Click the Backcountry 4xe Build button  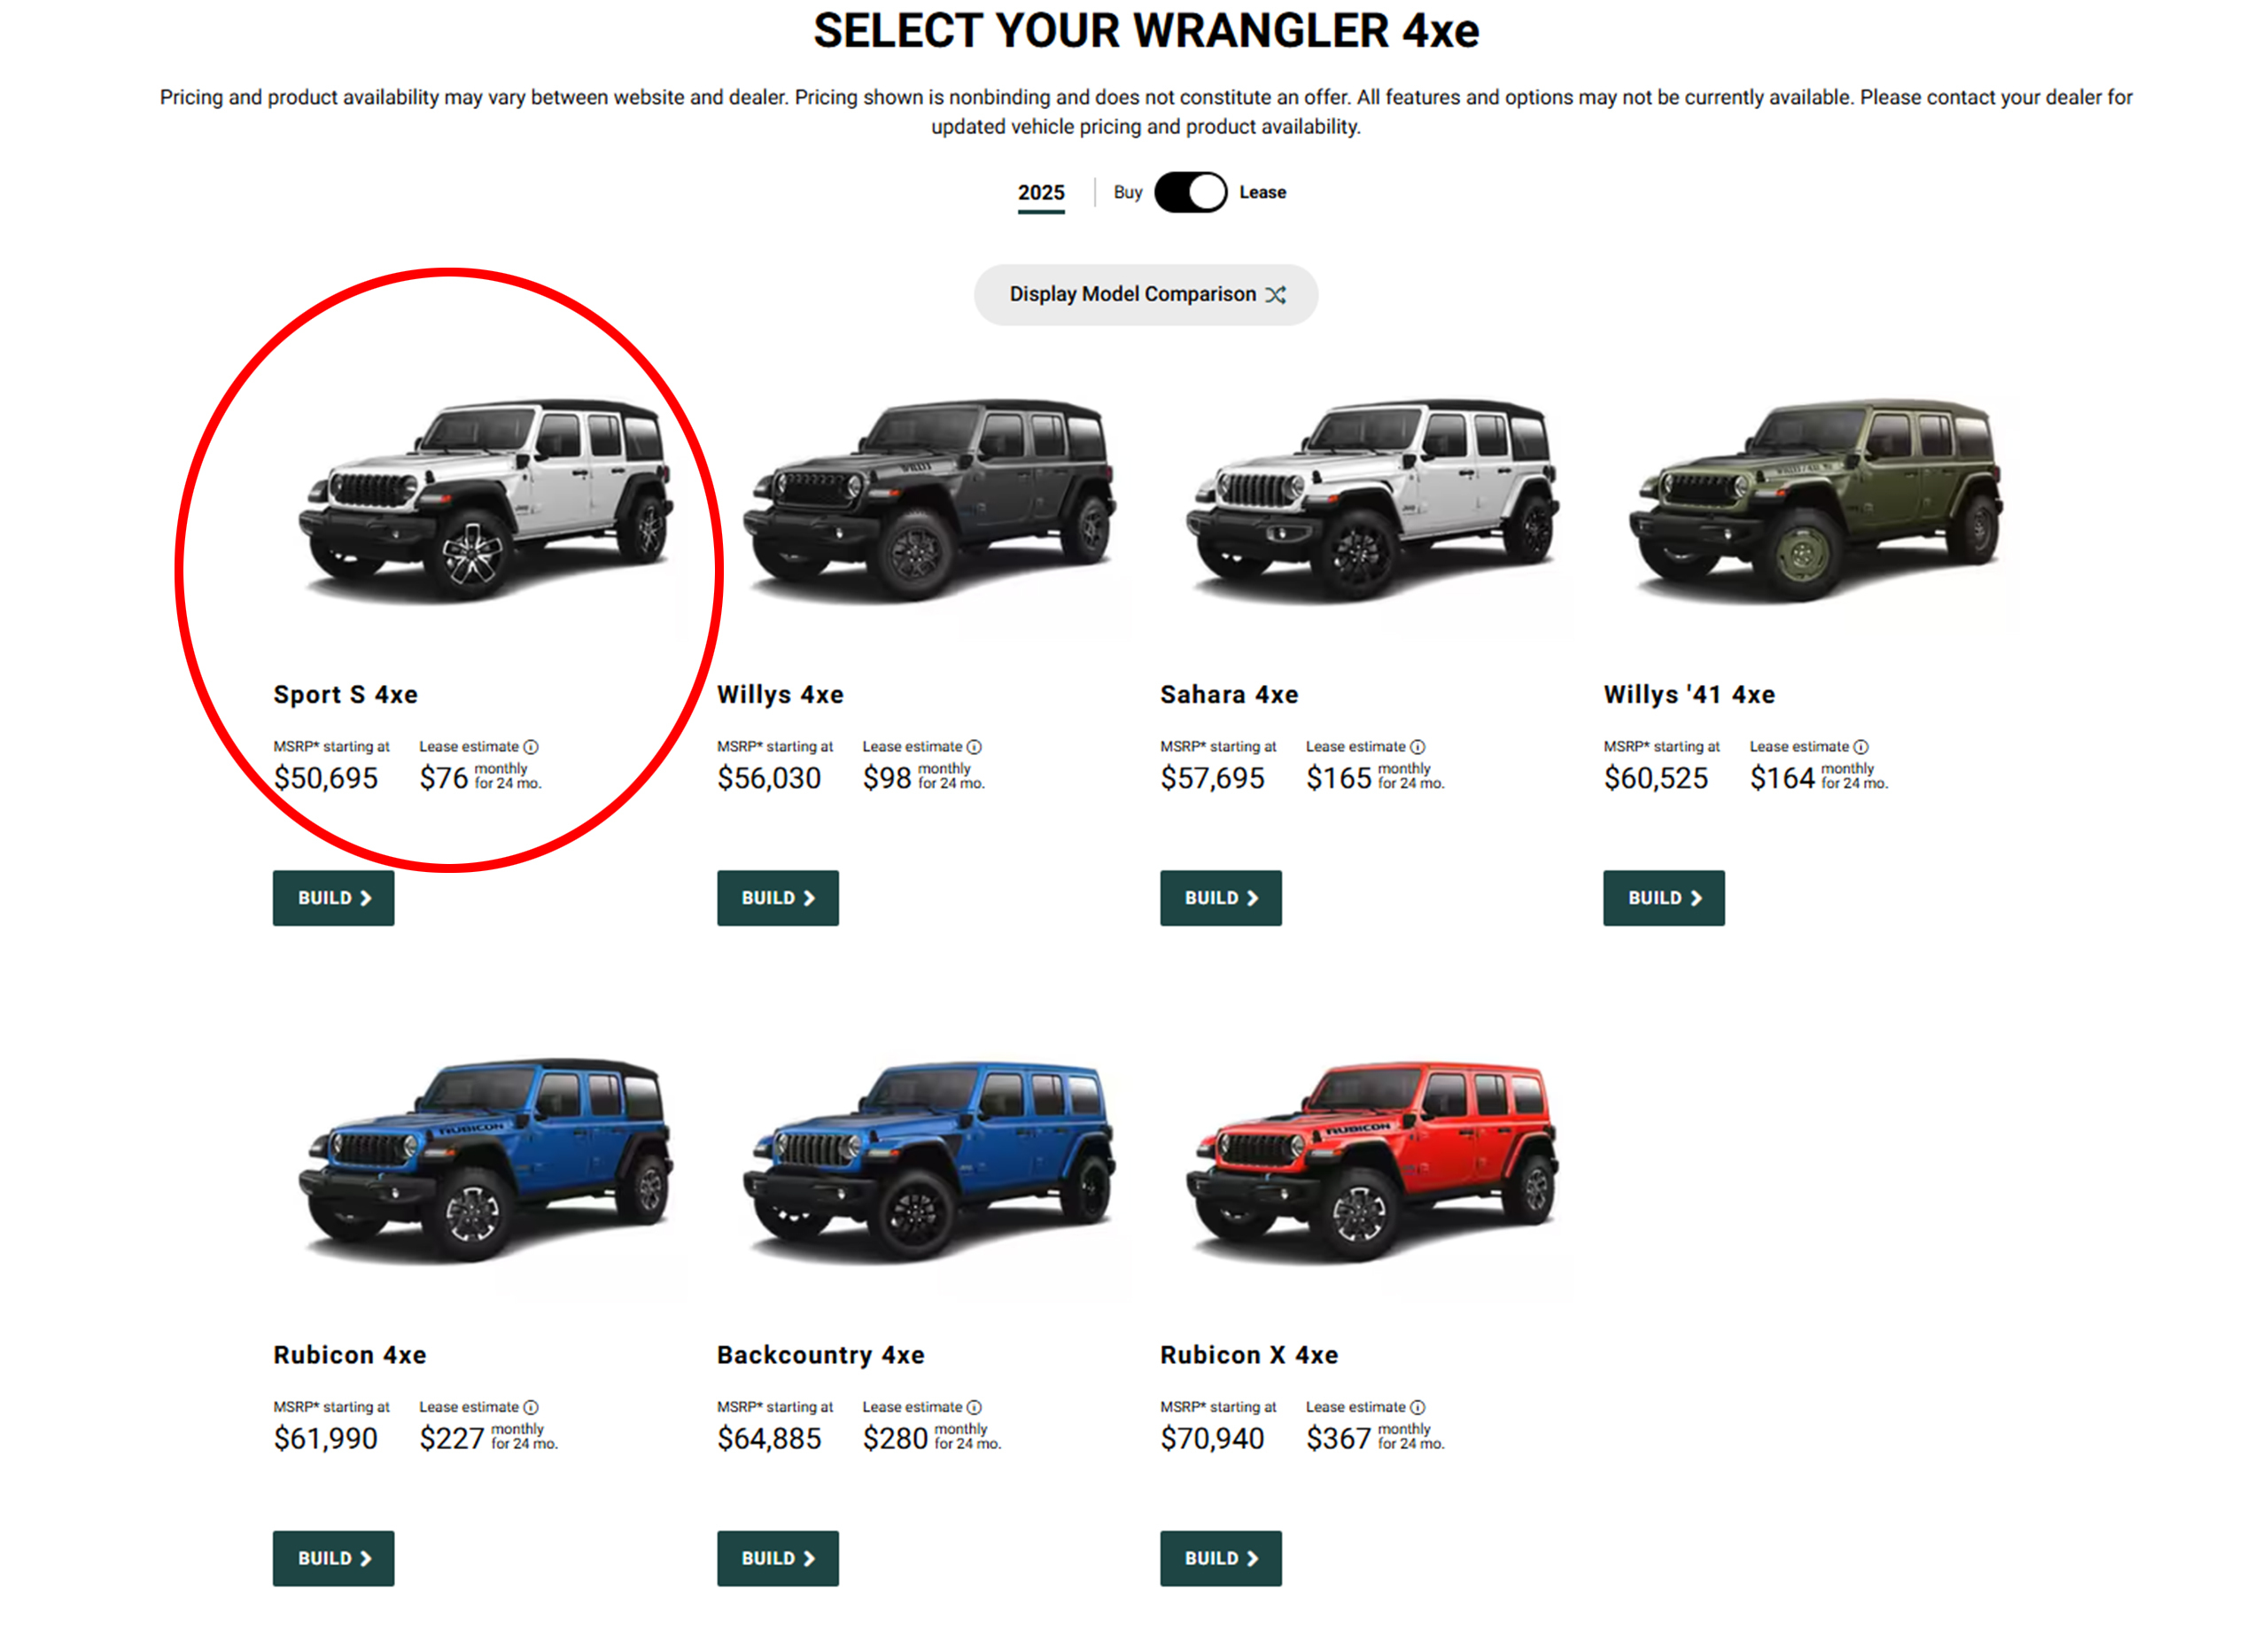777,1558
